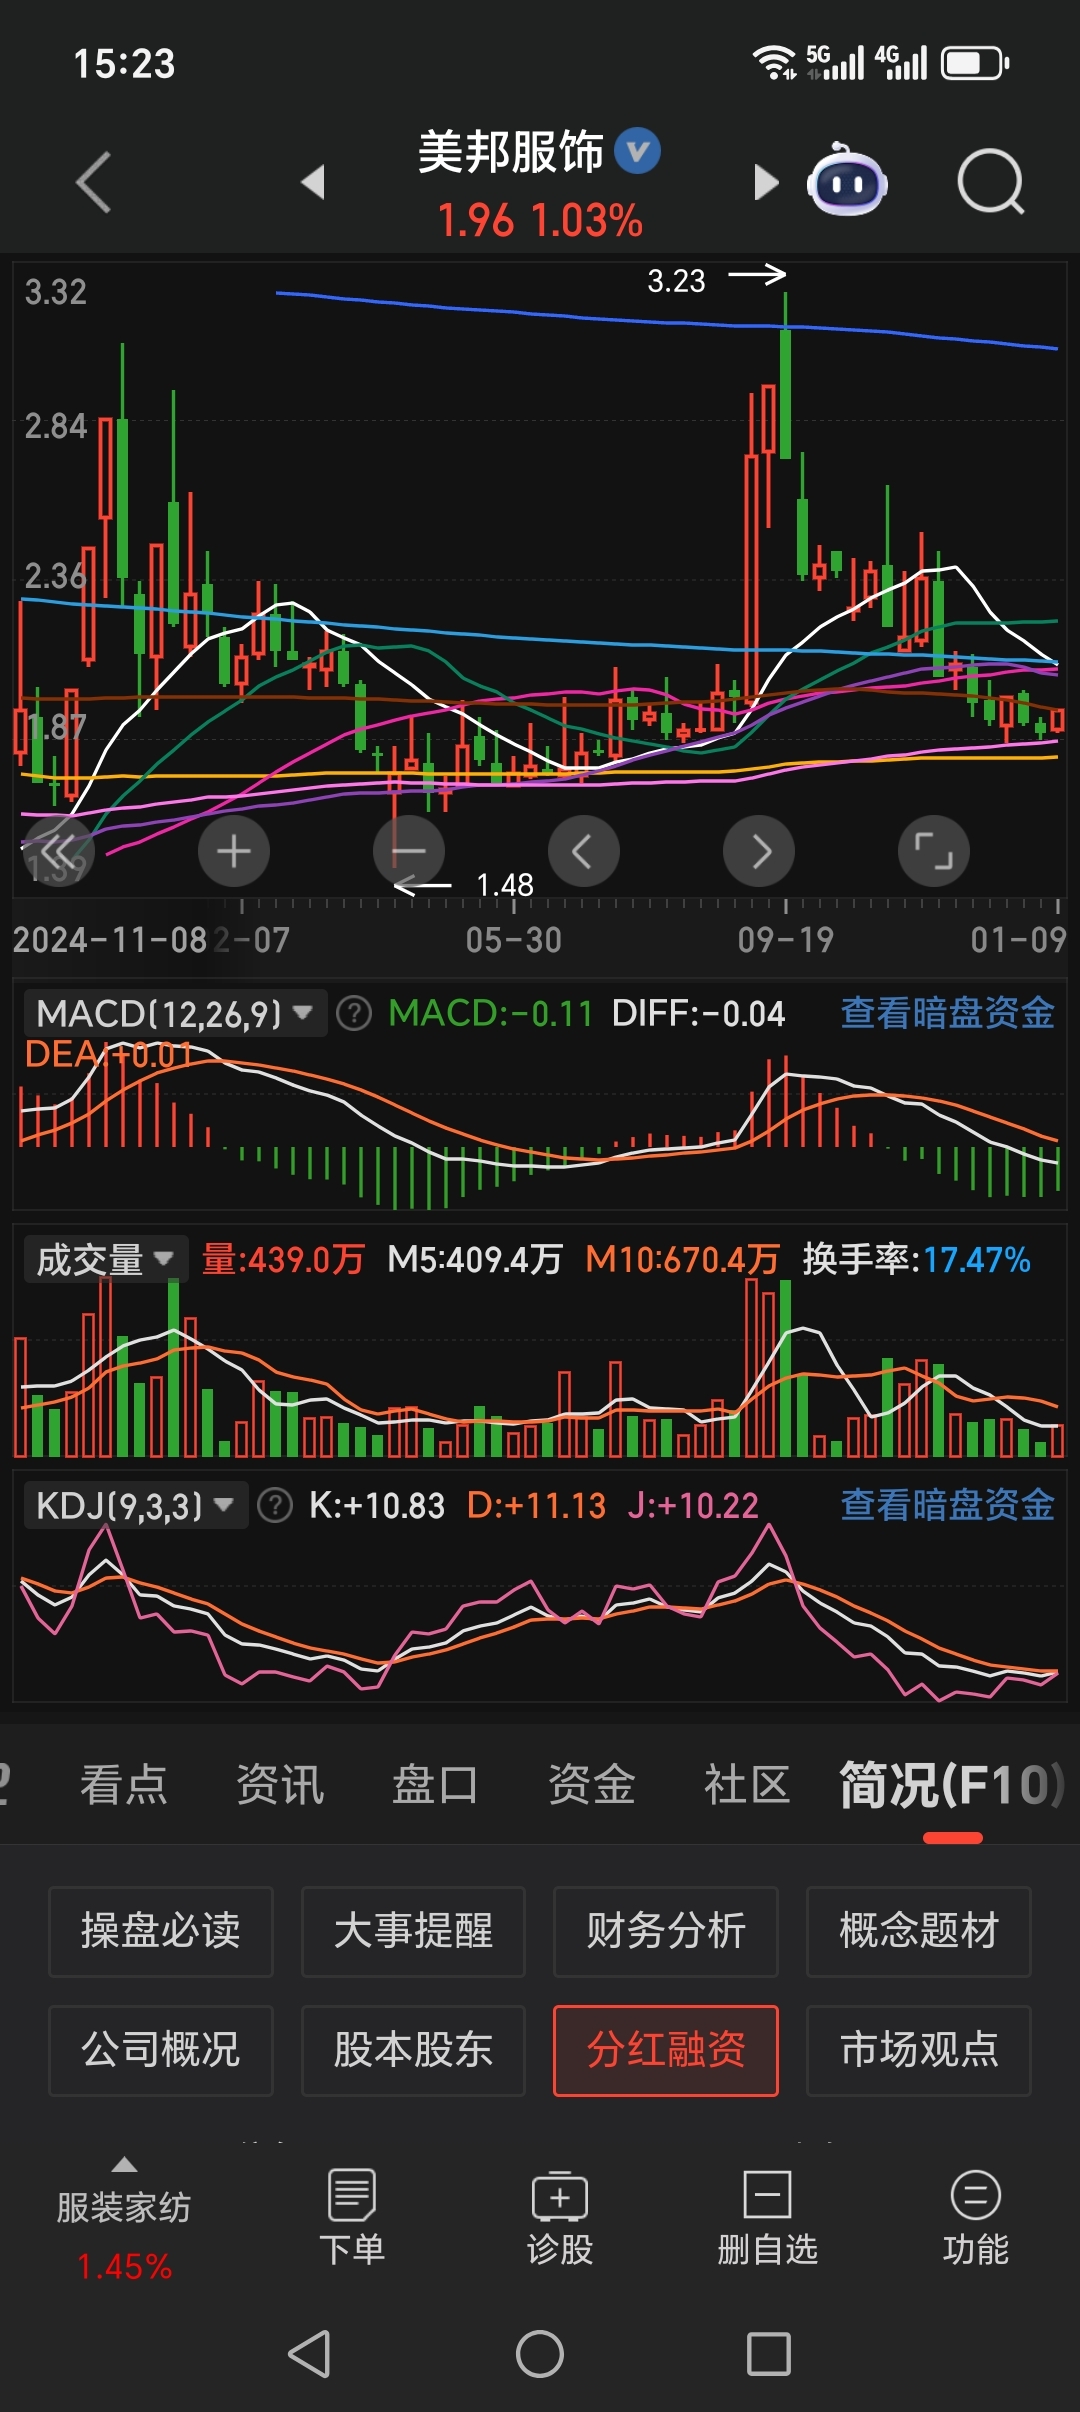The width and height of the screenshot is (1080, 2412).
Task: Tap Android back navigation button
Action: point(310,2353)
